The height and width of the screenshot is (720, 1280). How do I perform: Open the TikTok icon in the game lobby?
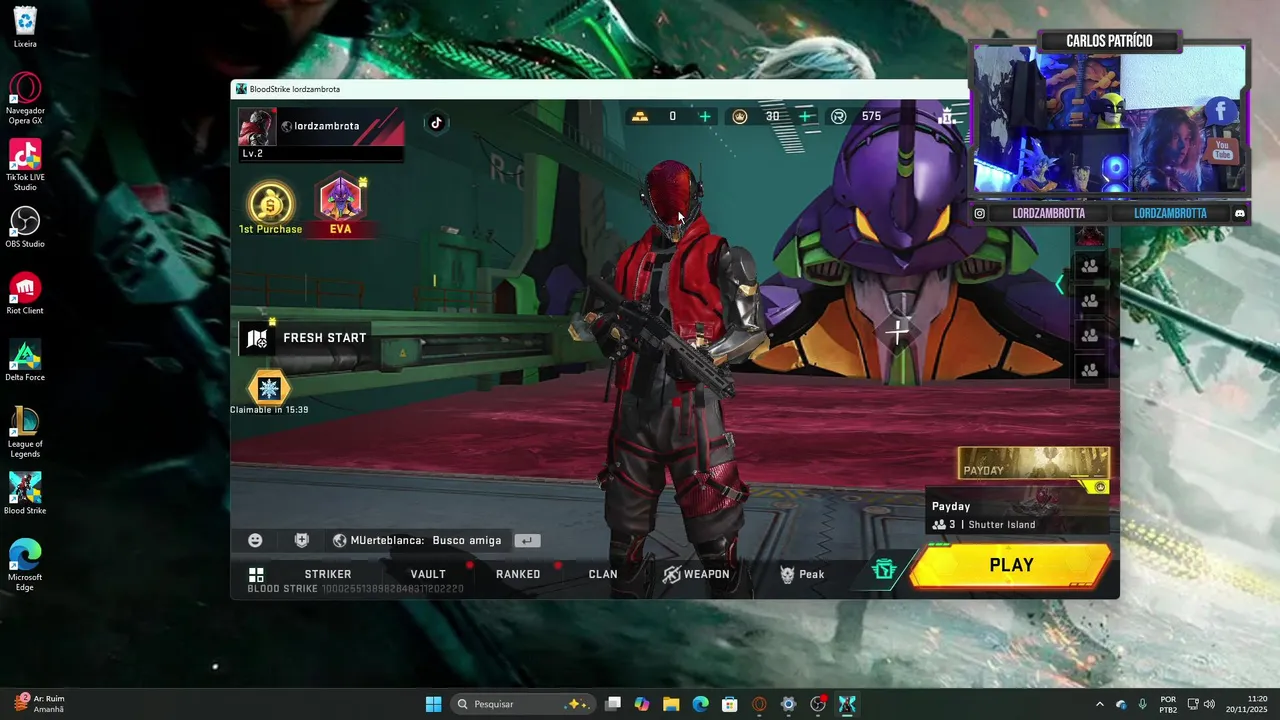(436, 123)
